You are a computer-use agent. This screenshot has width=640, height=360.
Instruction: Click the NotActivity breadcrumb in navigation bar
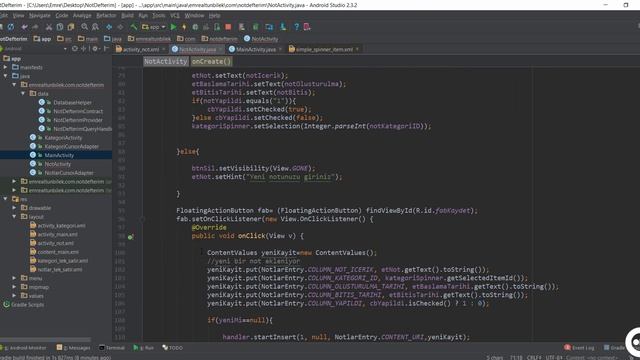pyautogui.click(x=261, y=39)
